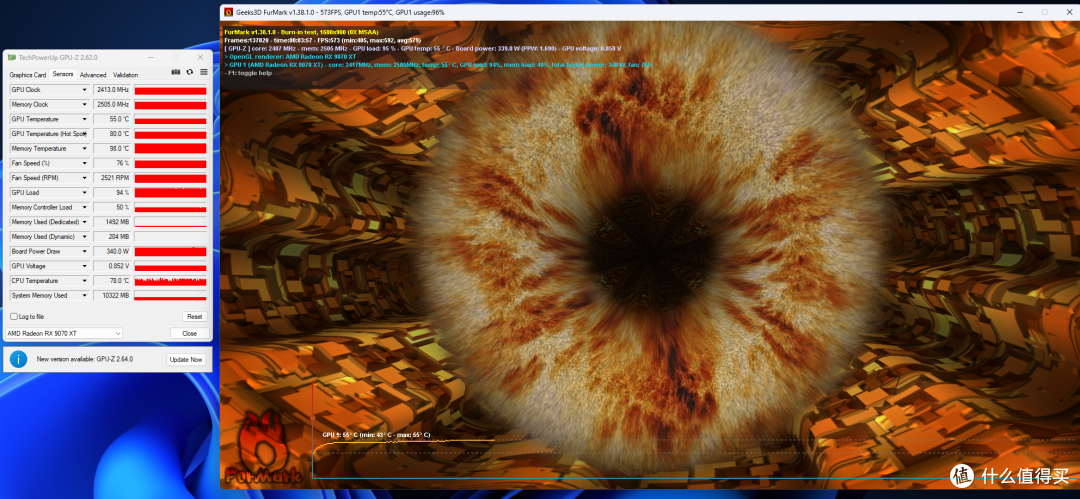1080x499 pixels.
Task: Open the Validation tab
Action: tap(125, 74)
